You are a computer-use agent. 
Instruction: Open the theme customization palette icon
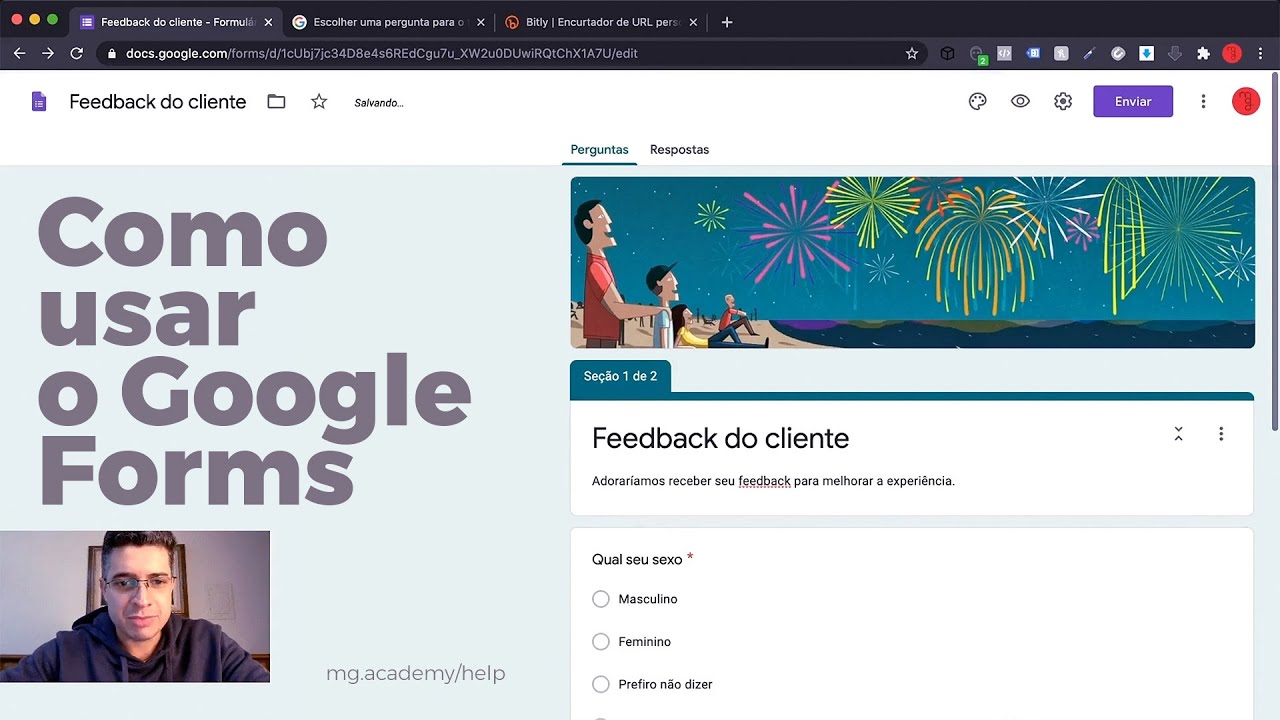978,101
